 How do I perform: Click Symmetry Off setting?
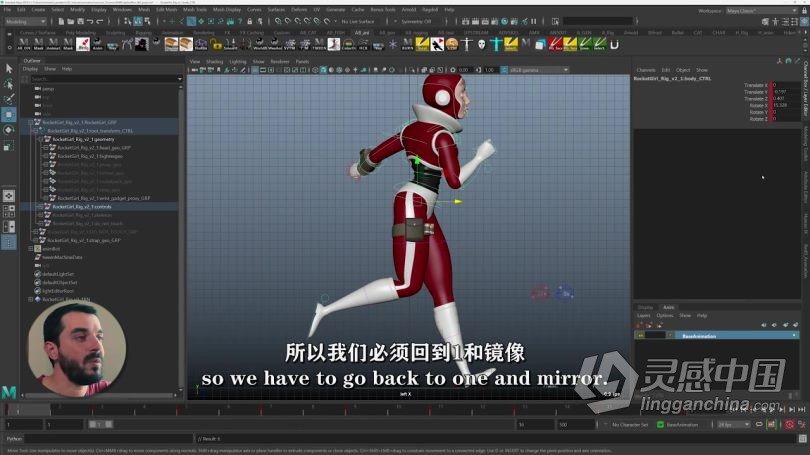tap(416, 22)
